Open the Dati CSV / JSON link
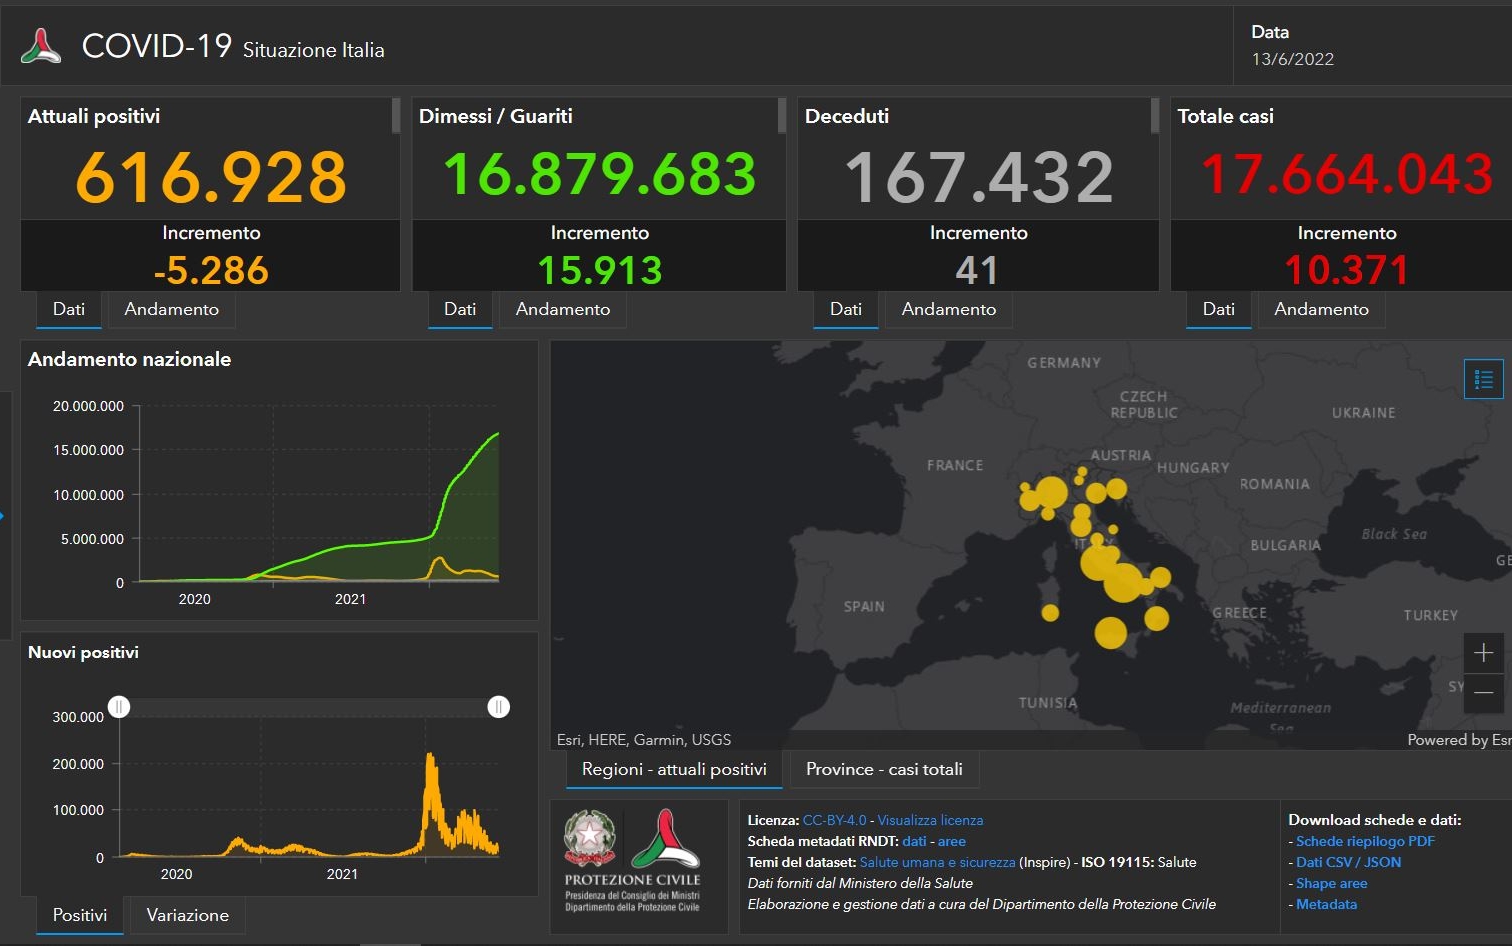 click(1348, 862)
